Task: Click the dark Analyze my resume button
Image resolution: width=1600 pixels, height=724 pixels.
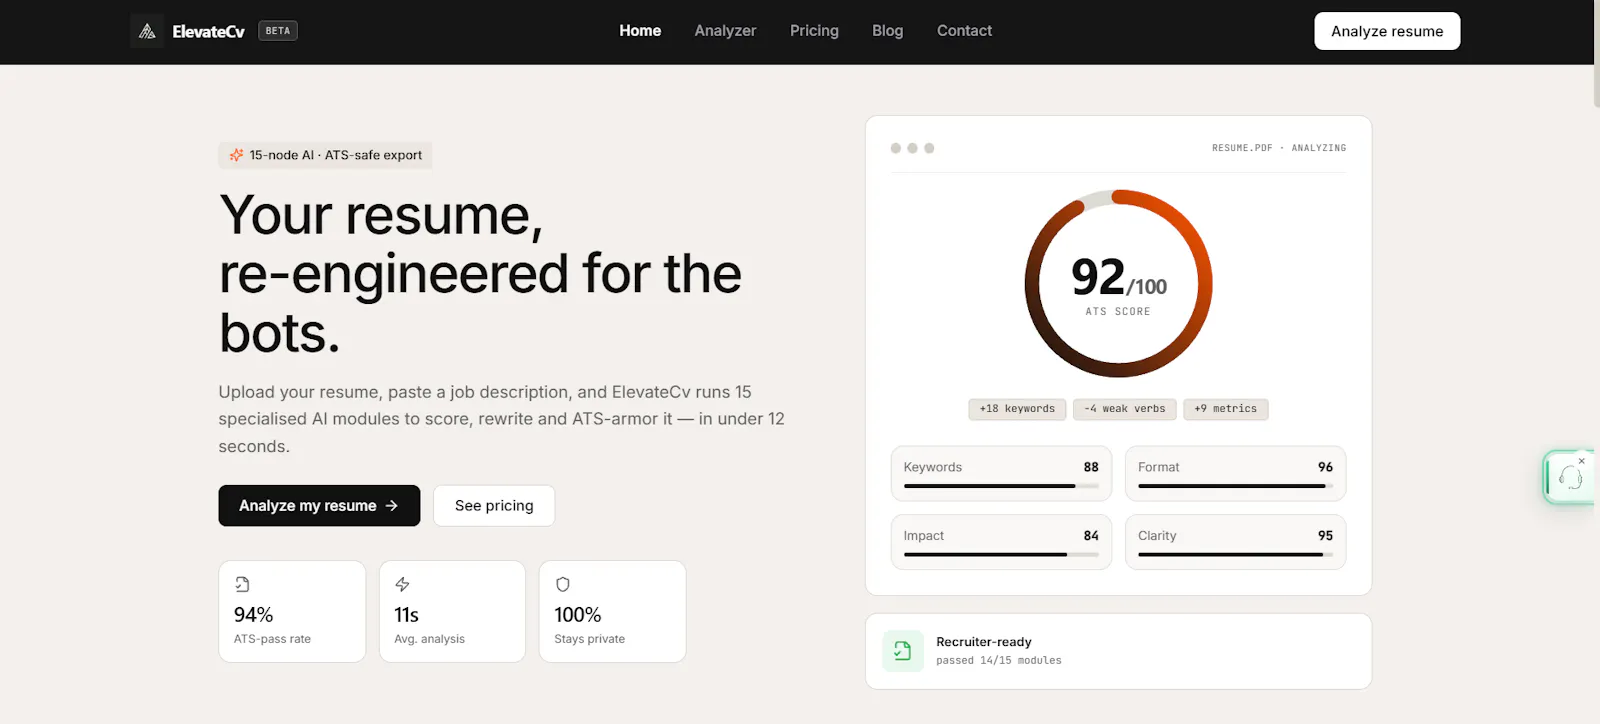Action: click(319, 506)
